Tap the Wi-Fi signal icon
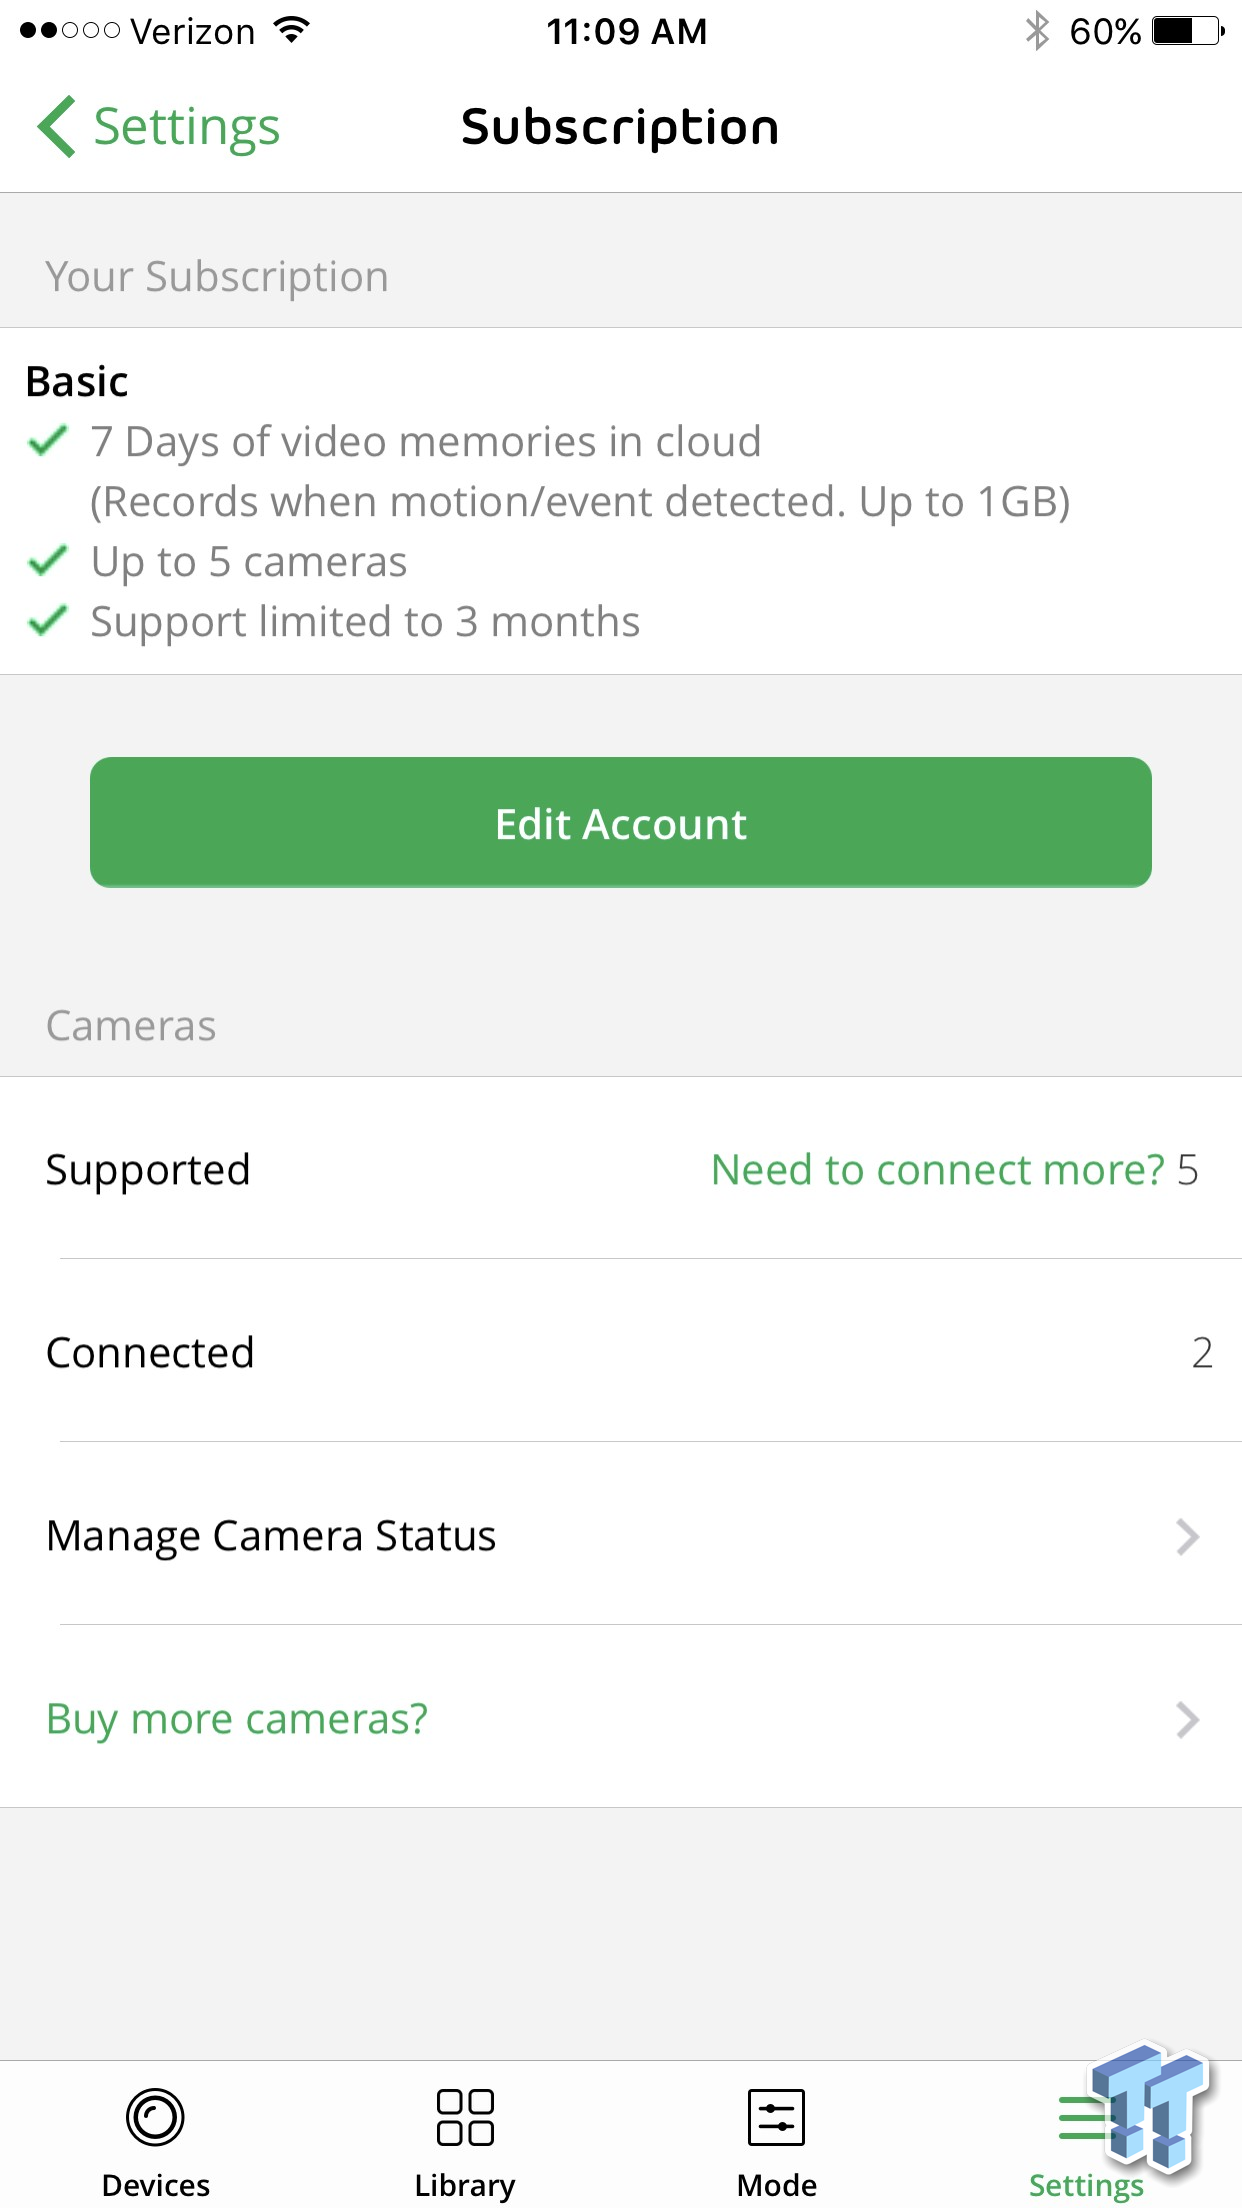The height and width of the screenshot is (2208, 1242). tap(292, 31)
